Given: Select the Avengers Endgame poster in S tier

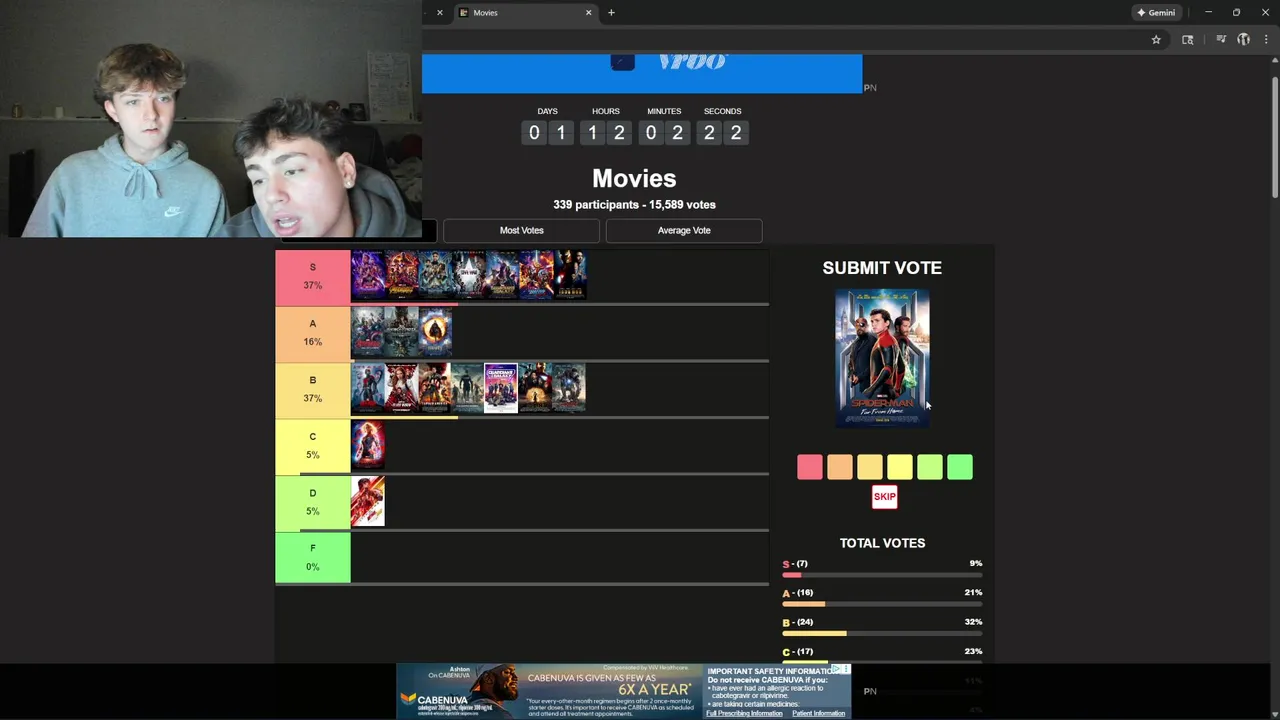Looking at the screenshot, I should click(368, 275).
